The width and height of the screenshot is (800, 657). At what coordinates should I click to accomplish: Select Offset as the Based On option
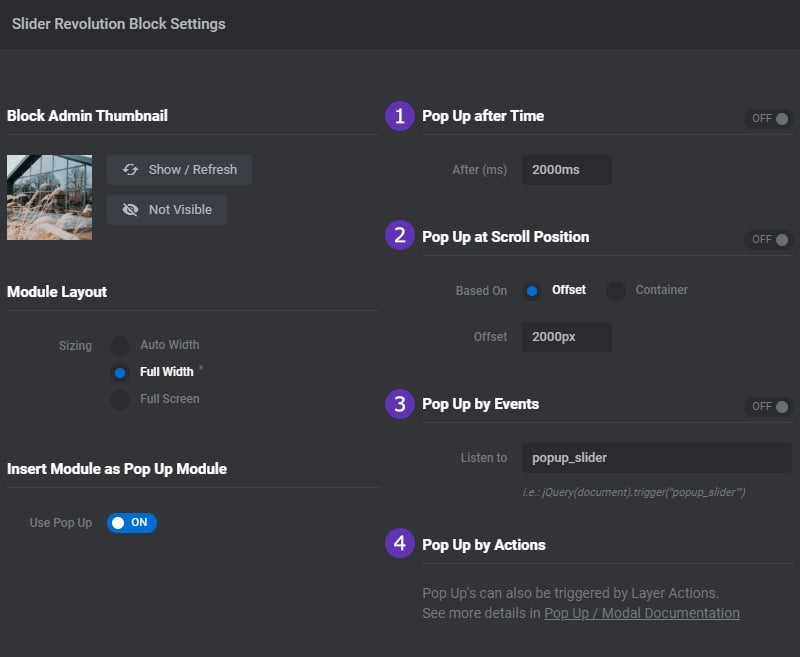(532, 291)
